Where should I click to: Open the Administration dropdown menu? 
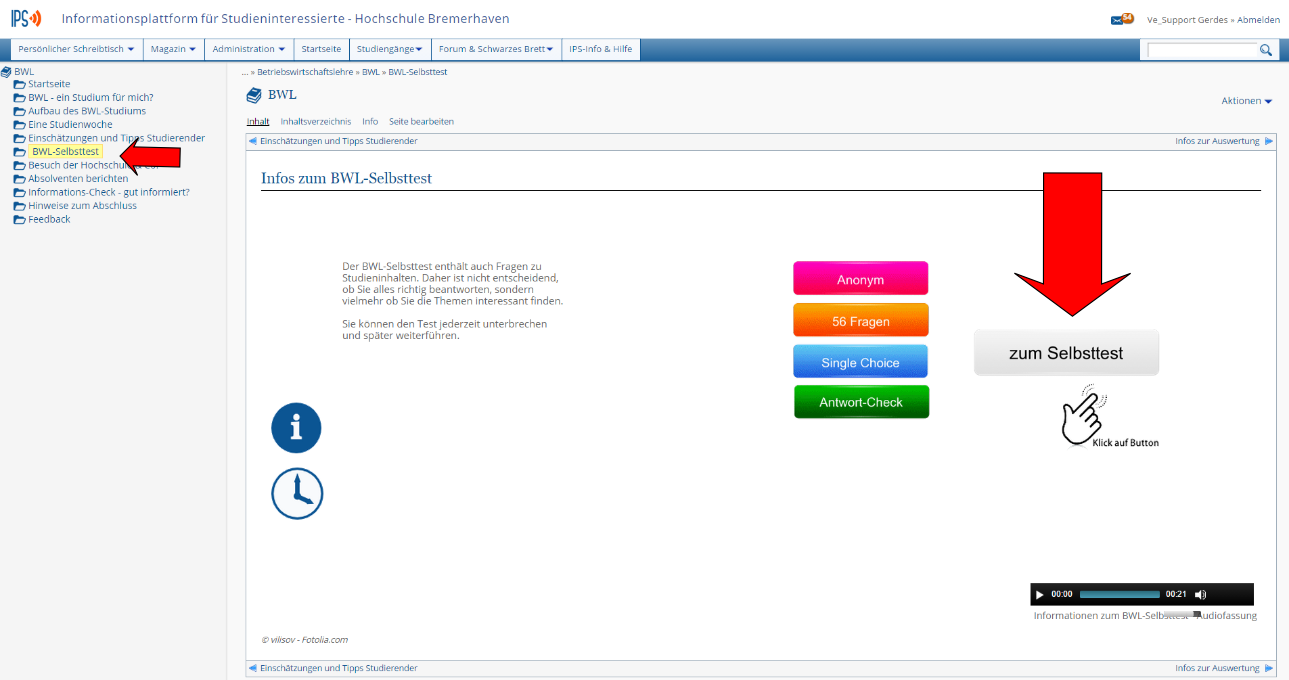click(248, 49)
